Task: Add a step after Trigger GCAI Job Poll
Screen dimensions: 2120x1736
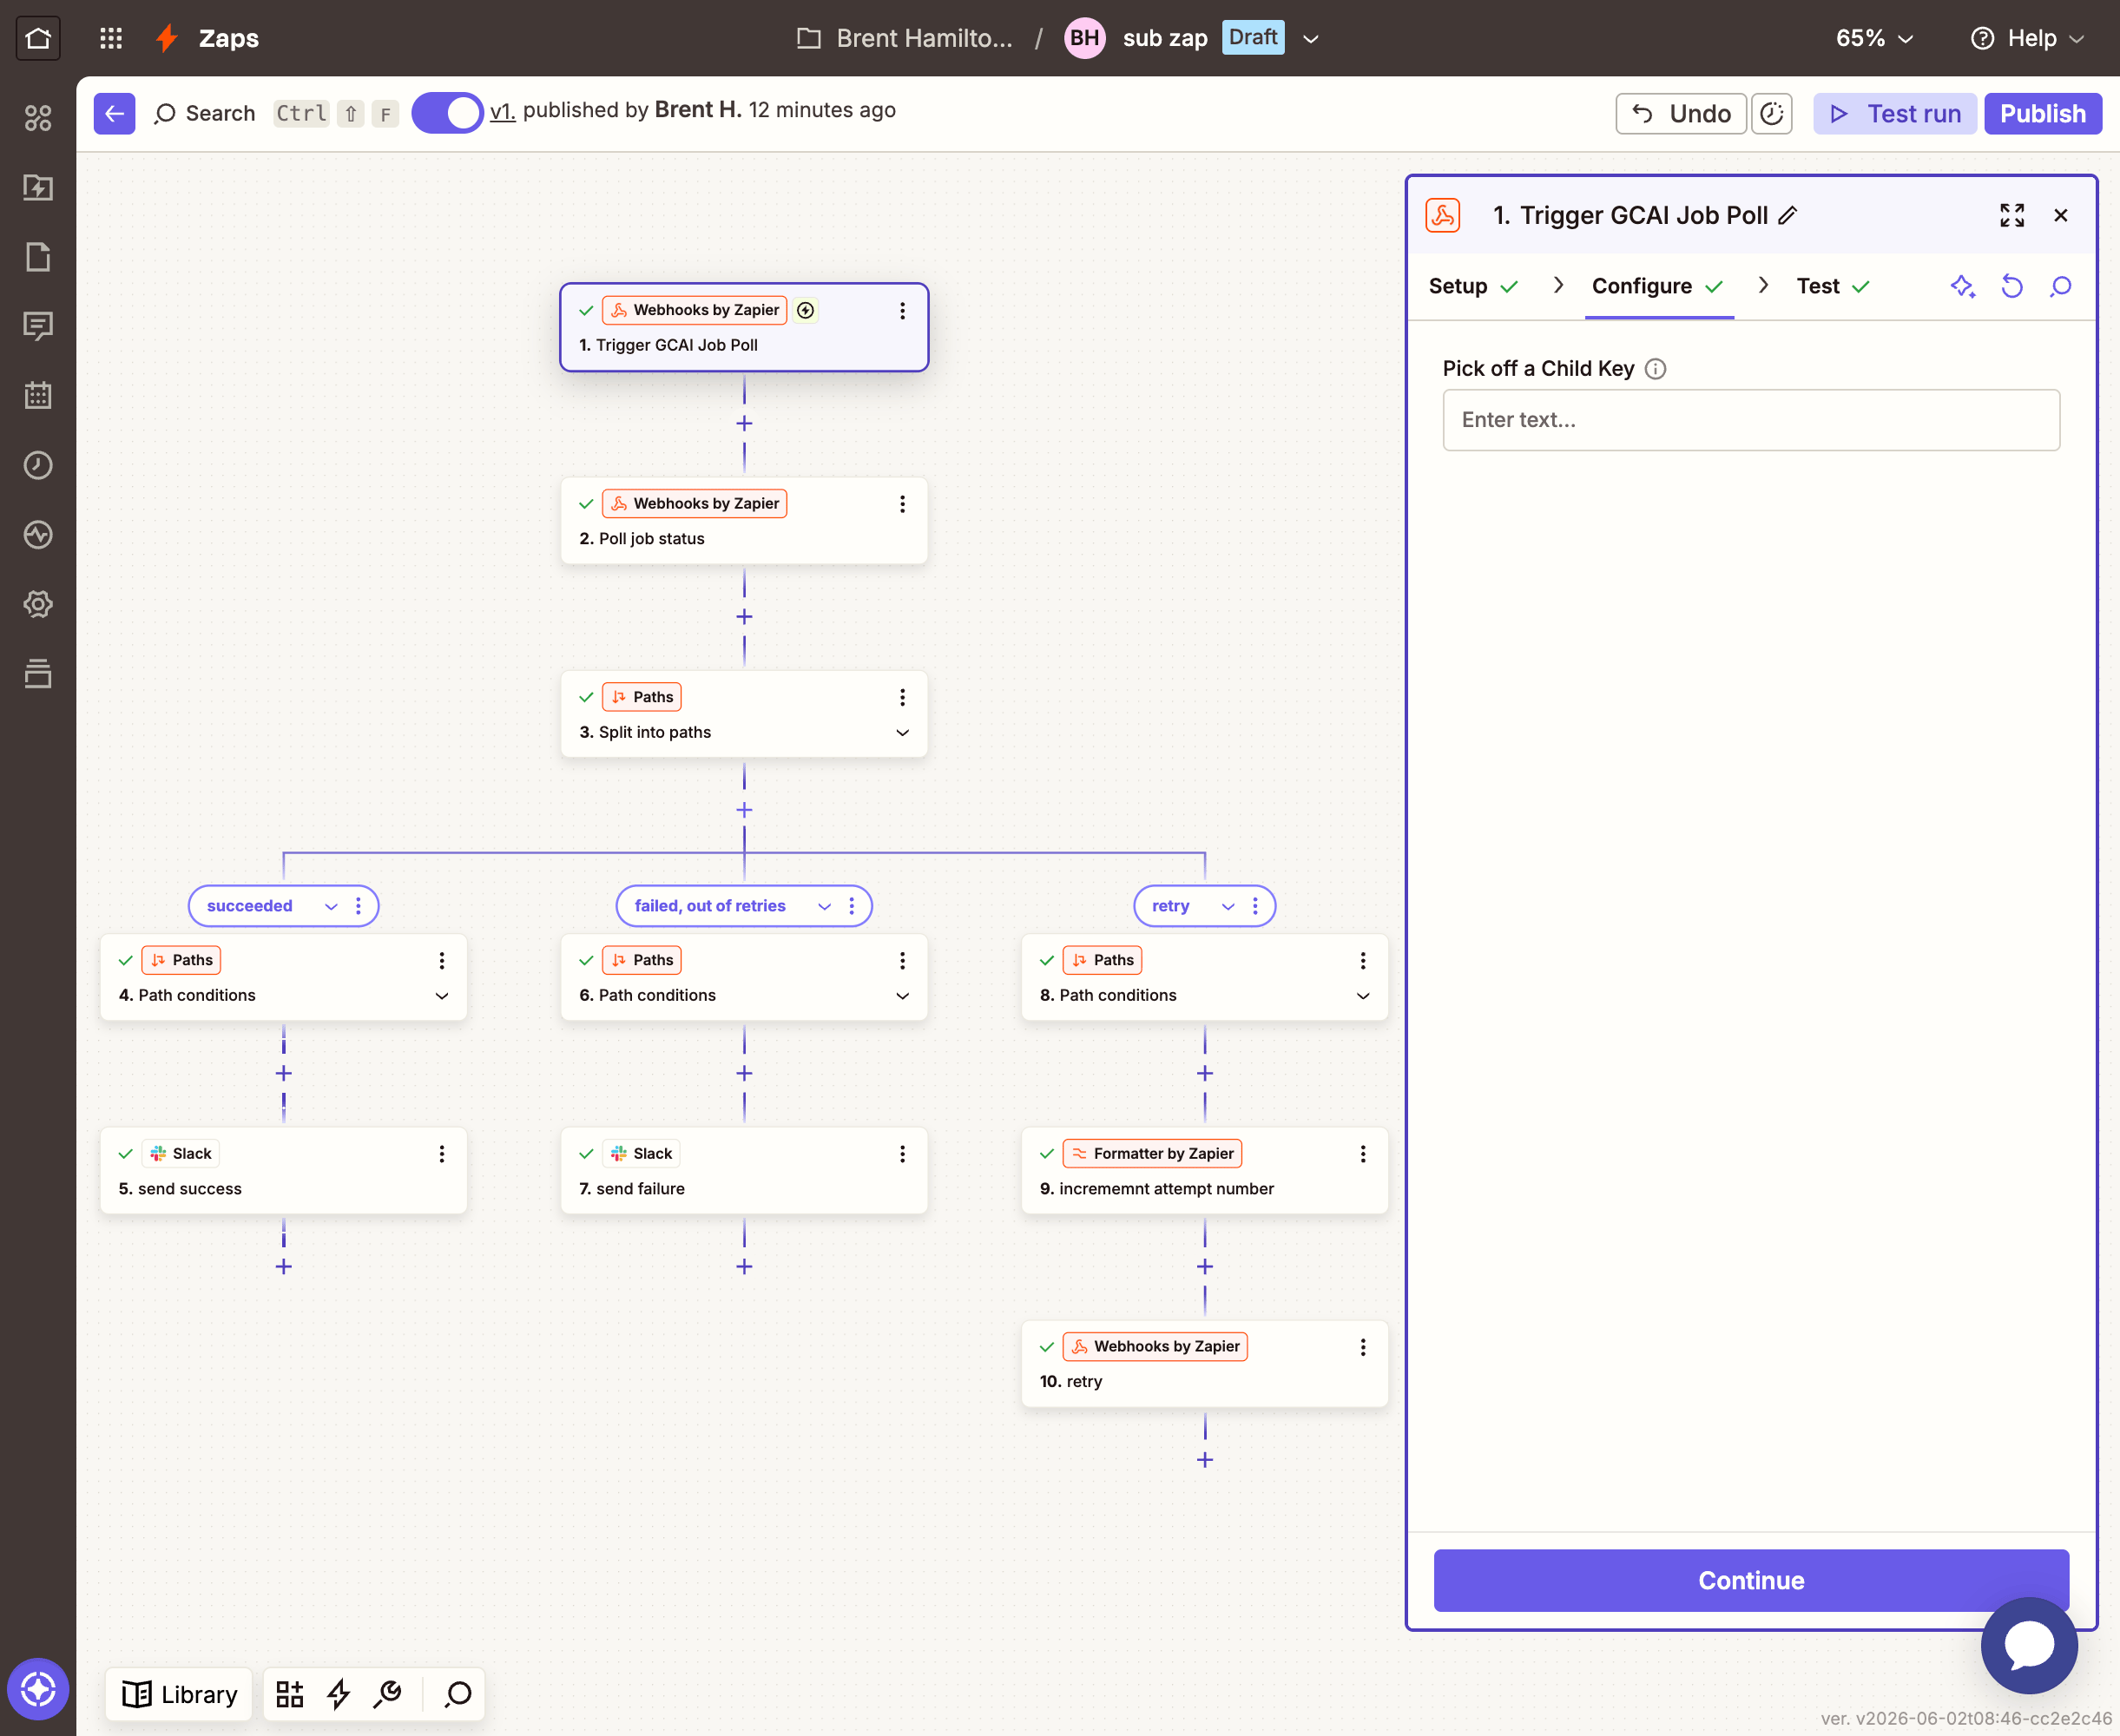Action: pyautogui.click(x=744, y=424)
